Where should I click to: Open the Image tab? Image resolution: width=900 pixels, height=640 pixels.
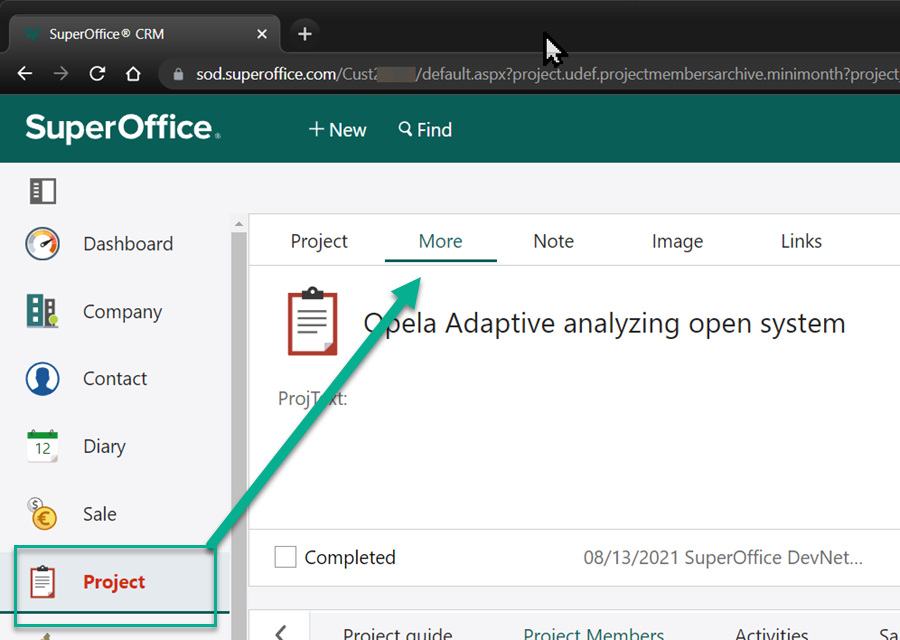point(677,241)
